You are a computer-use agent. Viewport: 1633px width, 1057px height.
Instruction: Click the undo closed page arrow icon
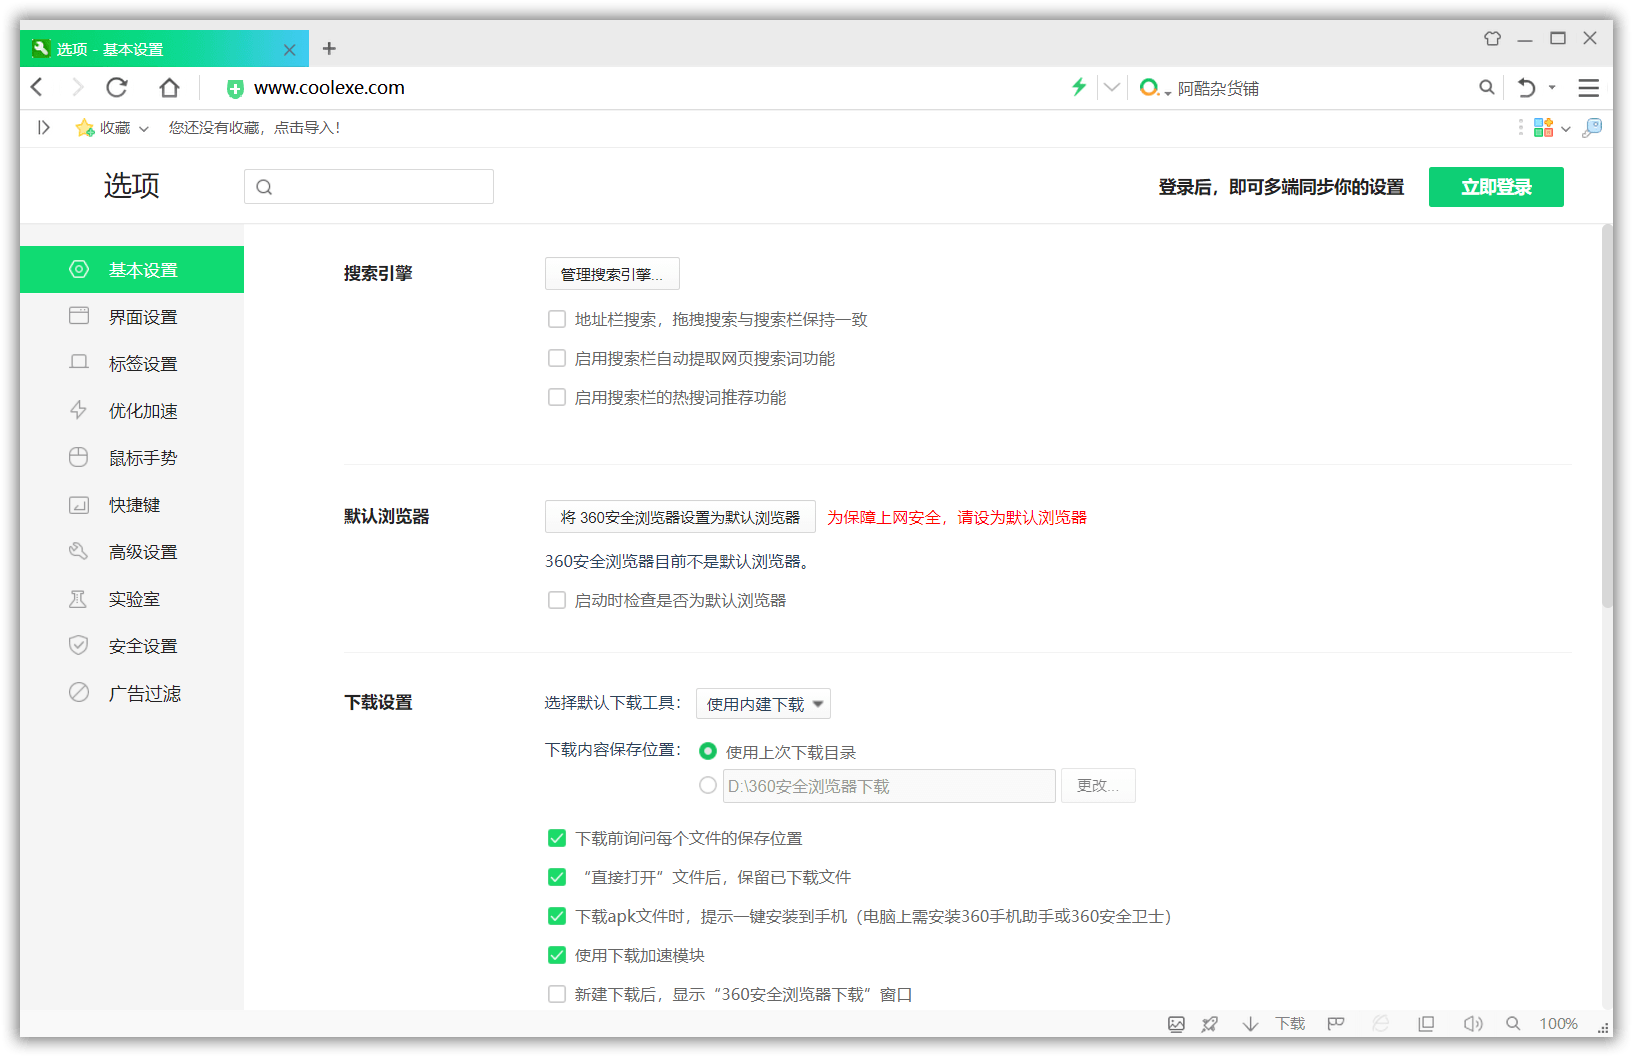pos(1526,87)
